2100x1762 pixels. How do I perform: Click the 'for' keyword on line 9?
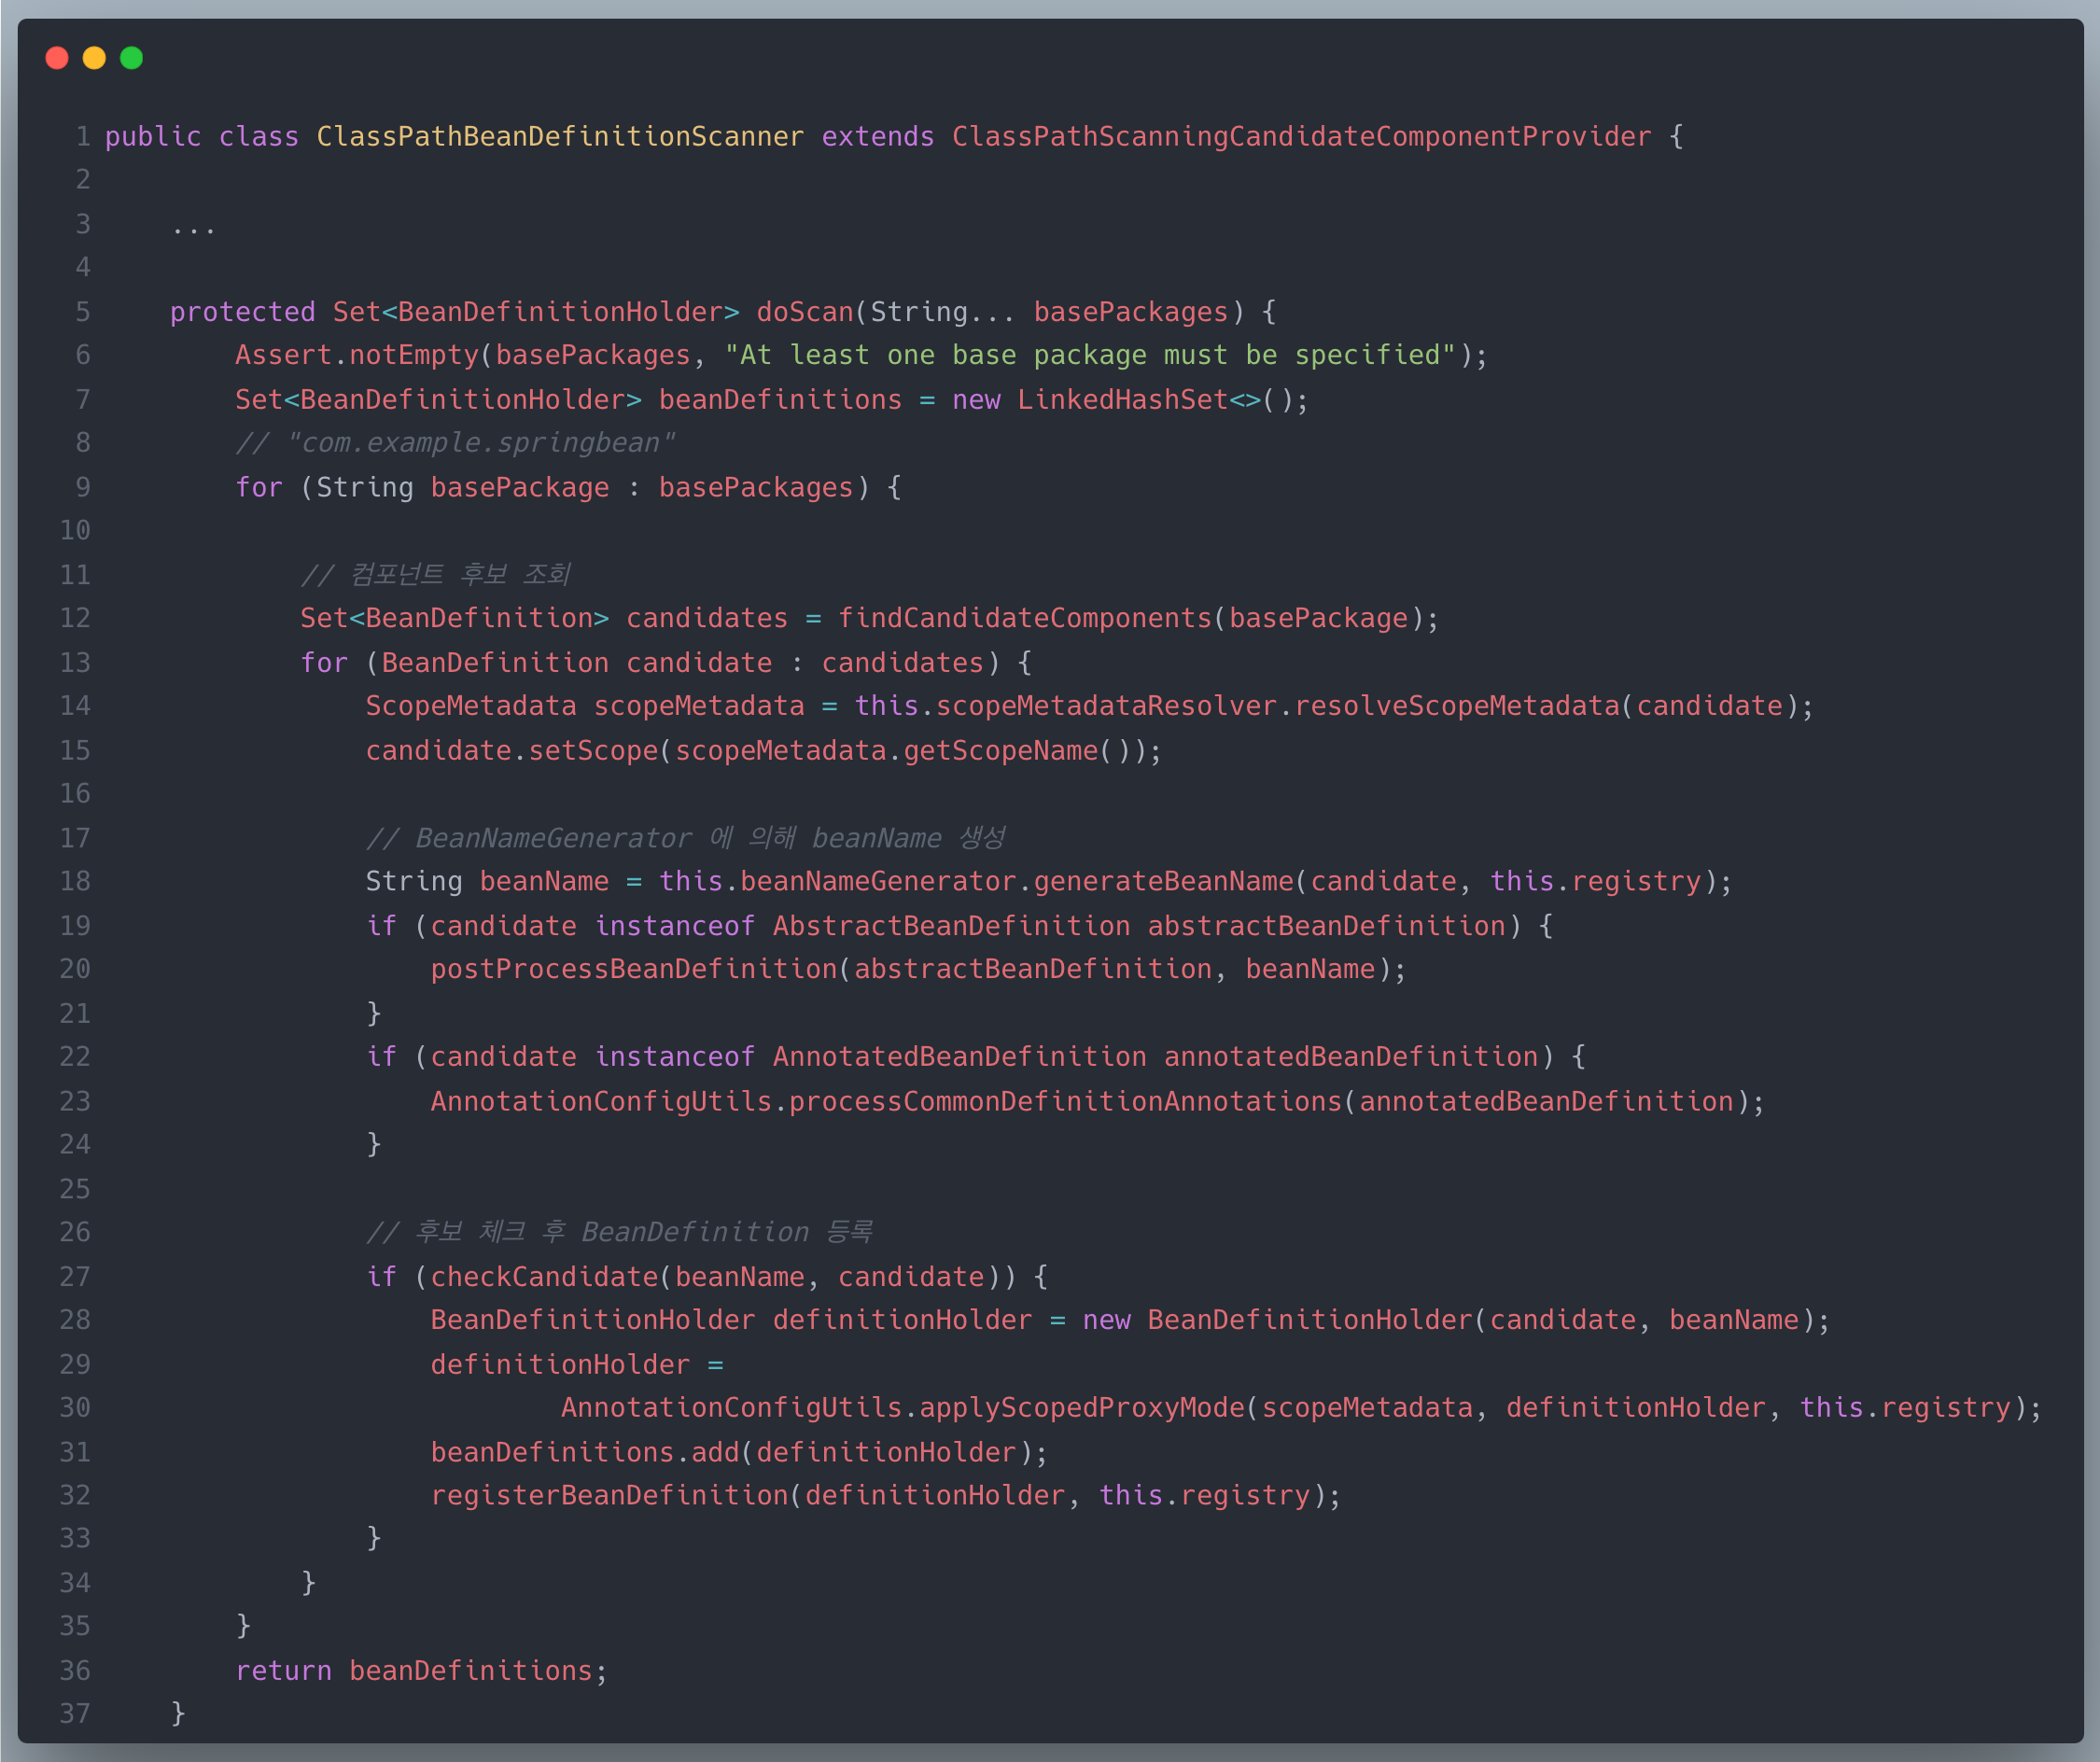pos(259,488)
